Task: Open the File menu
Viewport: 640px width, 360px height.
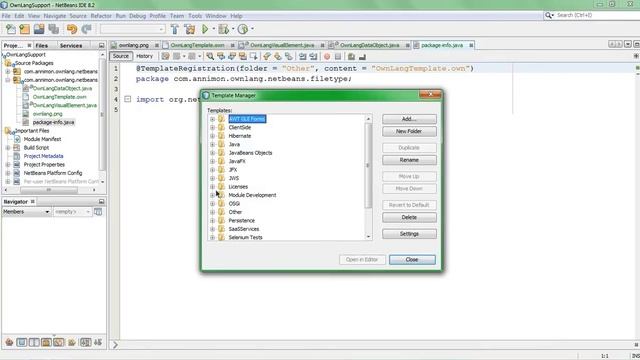Action: [6, 16]
